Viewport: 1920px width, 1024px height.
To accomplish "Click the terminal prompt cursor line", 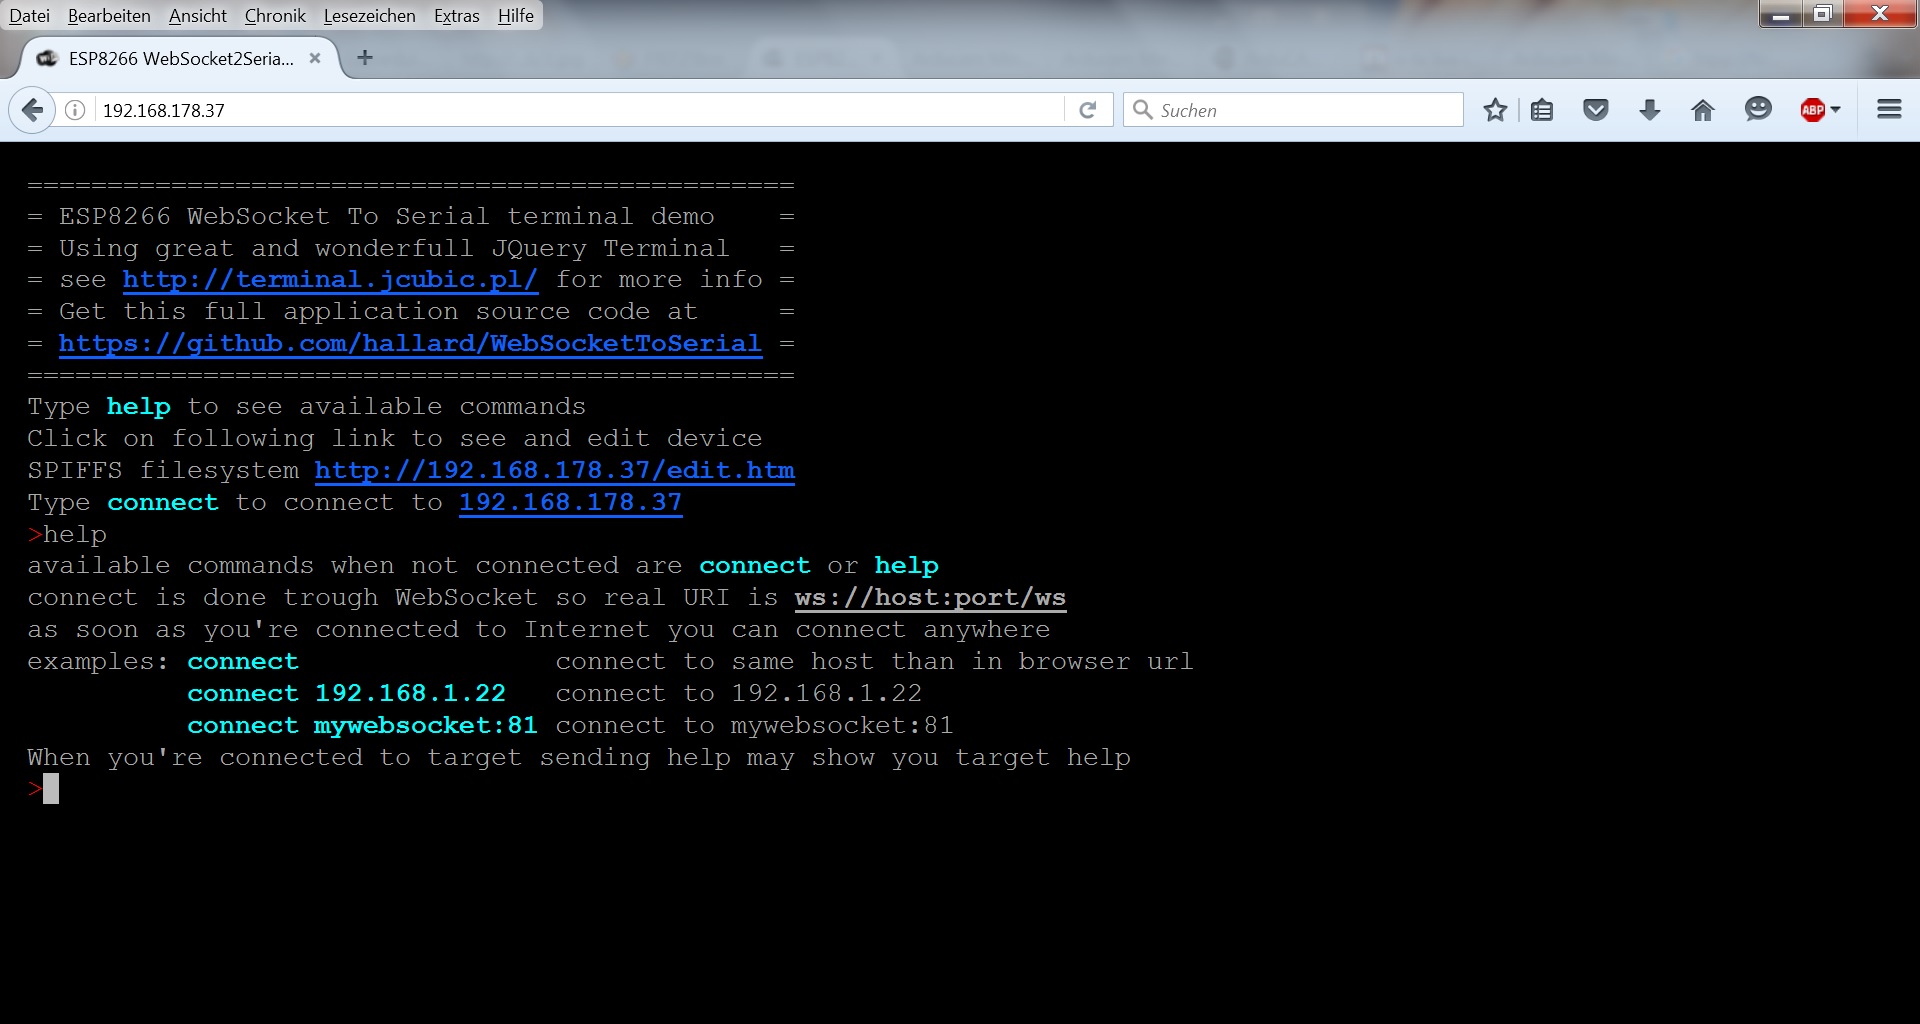I will pos(44,789).
